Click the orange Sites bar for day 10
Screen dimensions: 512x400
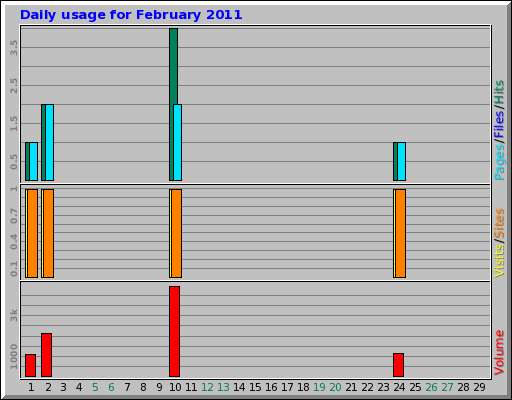(x=177, y=233)
